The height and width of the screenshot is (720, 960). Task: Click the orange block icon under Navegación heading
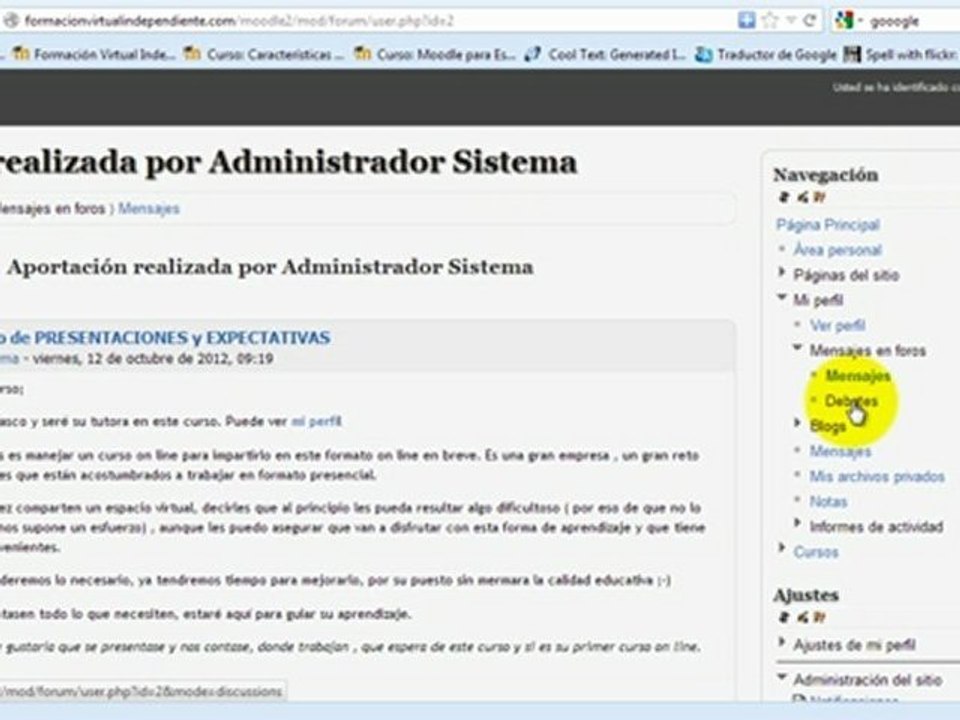pyautogui.click(x=820, y=197)
